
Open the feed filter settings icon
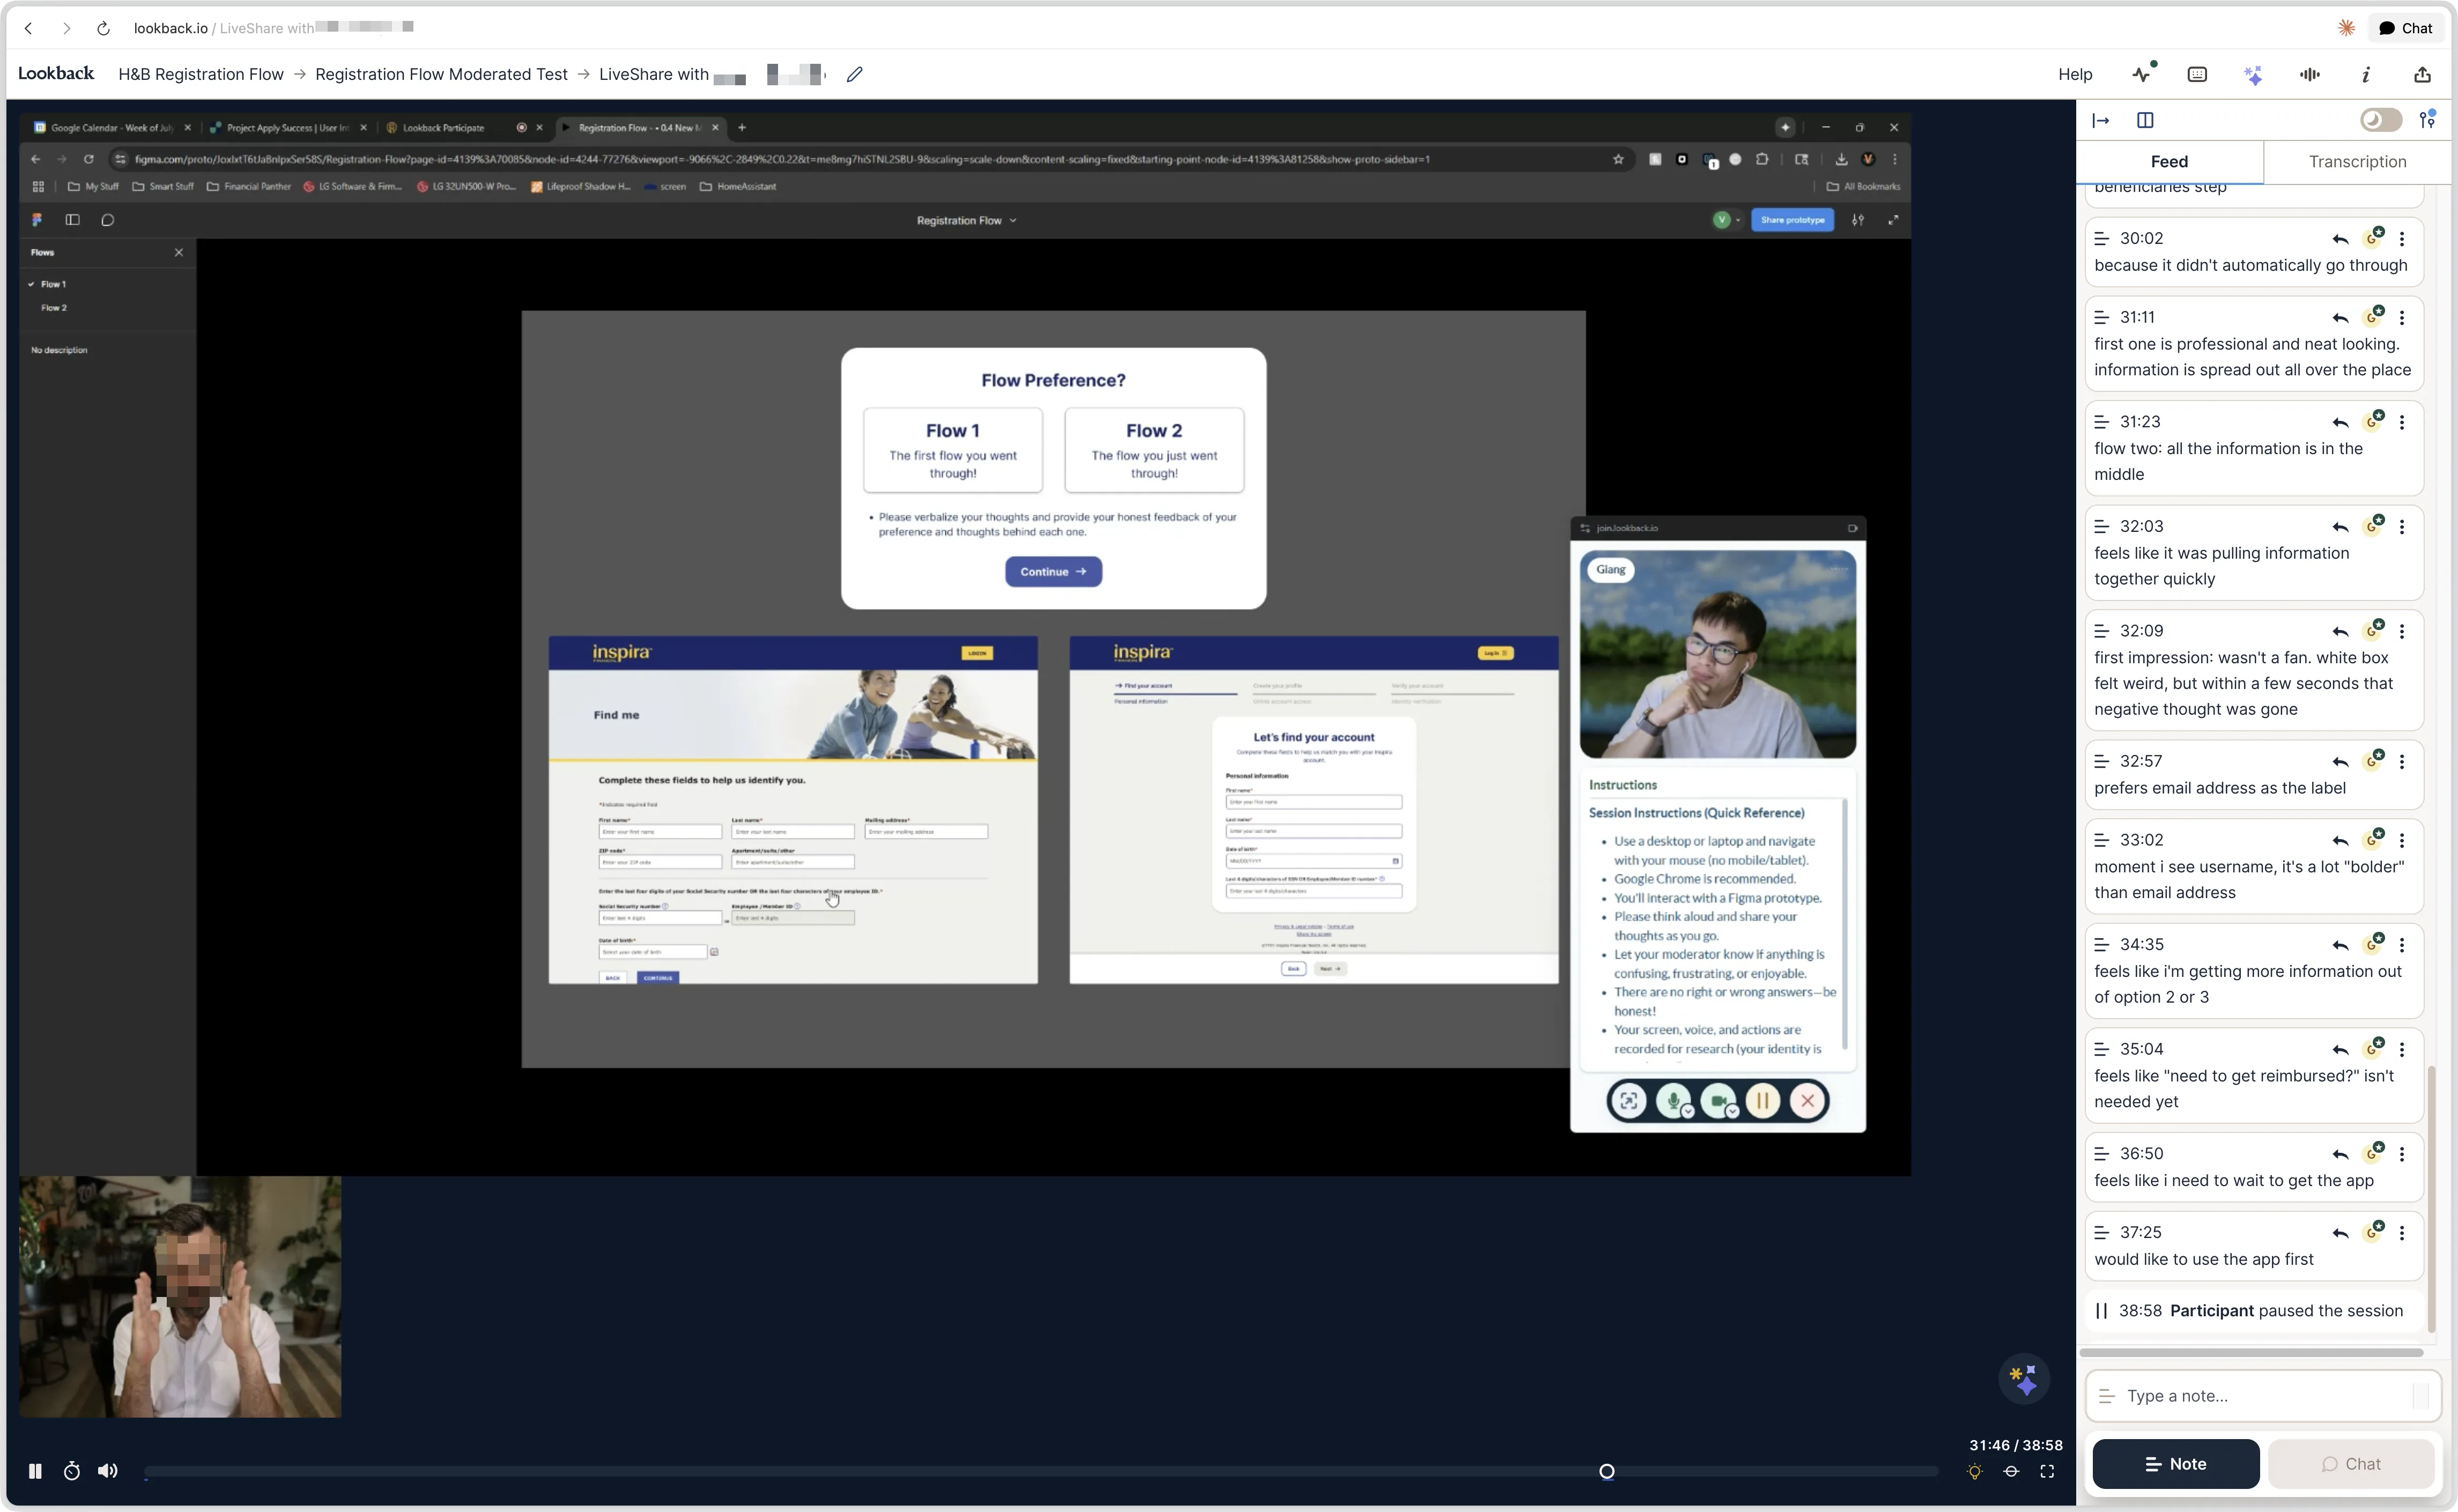tap(2427, 120)
